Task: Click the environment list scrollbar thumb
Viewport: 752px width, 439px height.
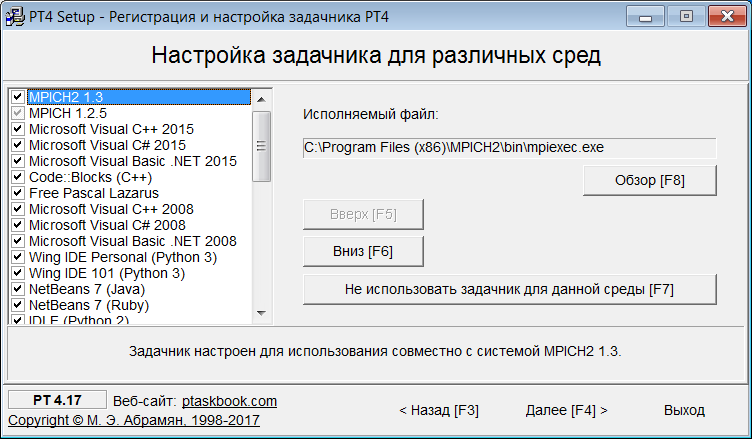Action: [261, 146]
